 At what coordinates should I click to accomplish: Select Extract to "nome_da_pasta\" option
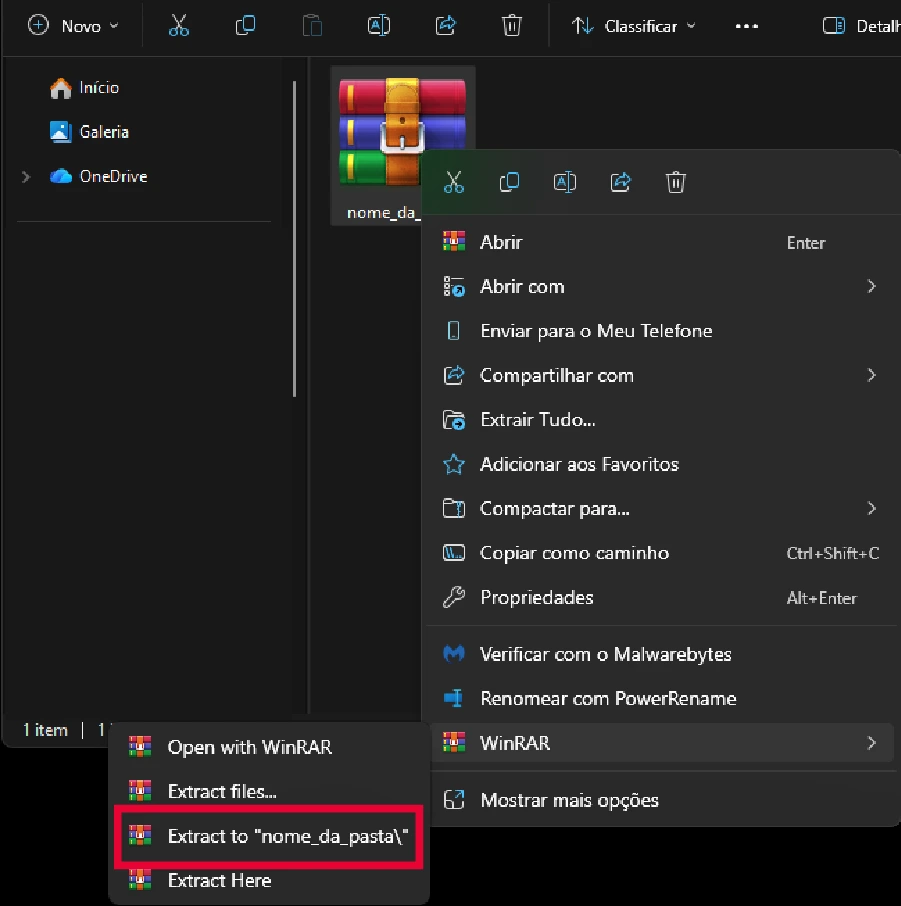pyautogui.click(x=288, y=836)
